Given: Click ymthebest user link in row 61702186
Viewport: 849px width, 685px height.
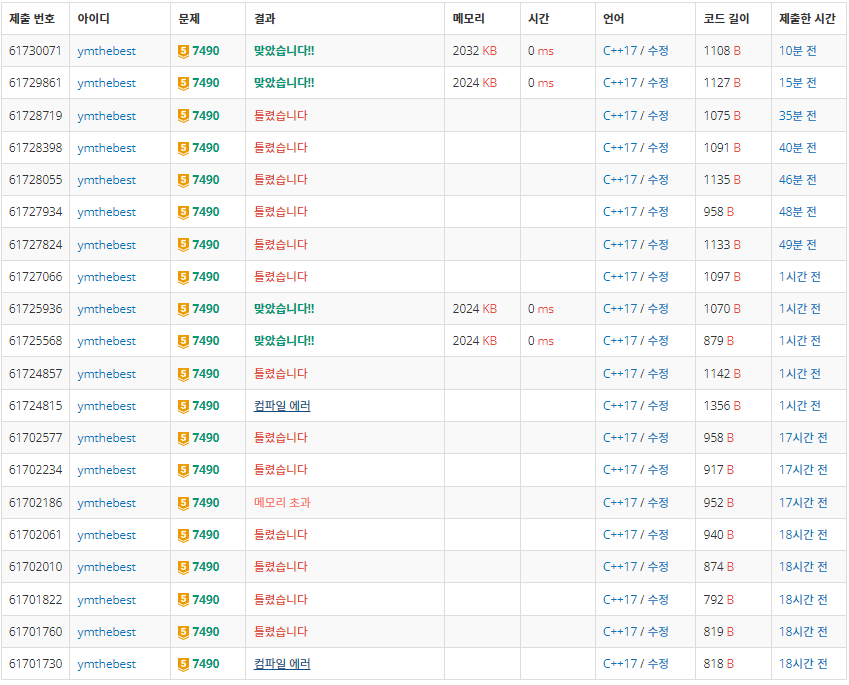Looking at the screenshot, I should click(106, 503).
